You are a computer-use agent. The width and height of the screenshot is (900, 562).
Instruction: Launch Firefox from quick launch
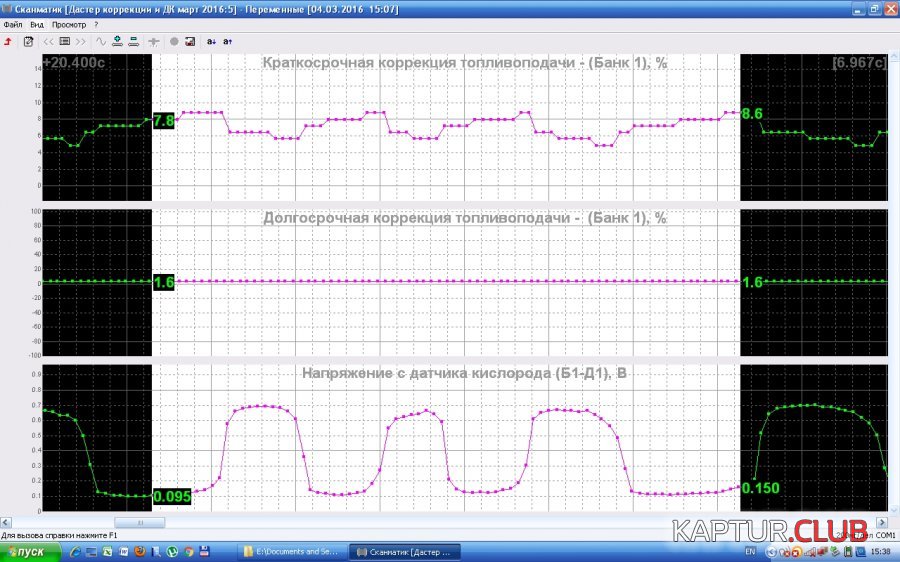point(139,552)
